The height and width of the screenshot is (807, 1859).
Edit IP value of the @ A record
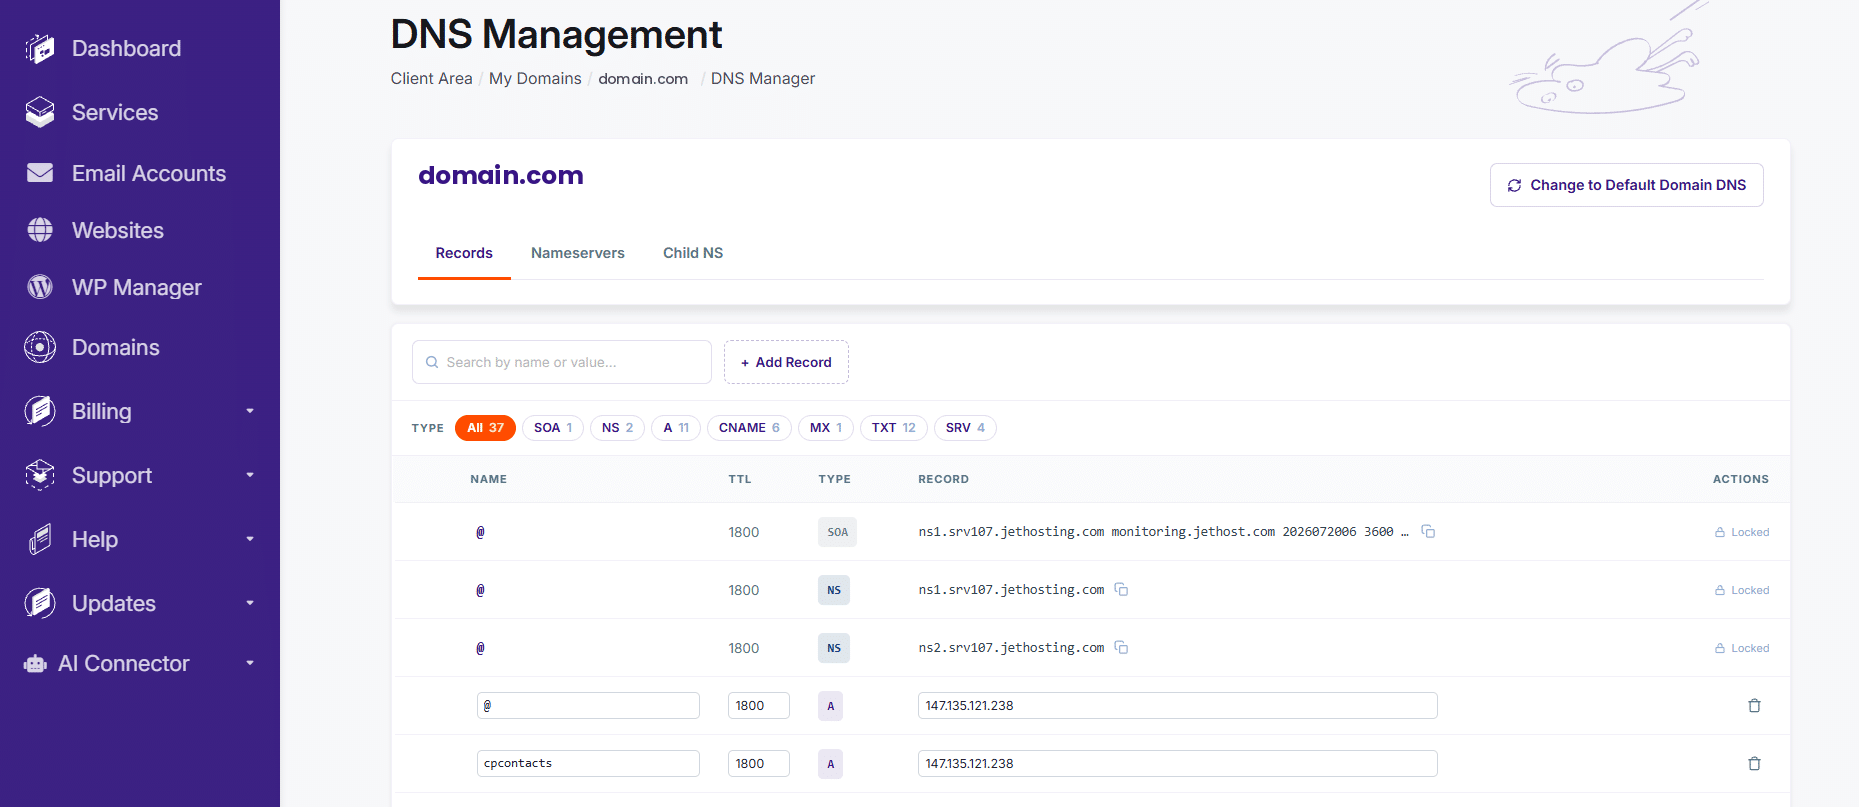click(x=1178, y=705)
